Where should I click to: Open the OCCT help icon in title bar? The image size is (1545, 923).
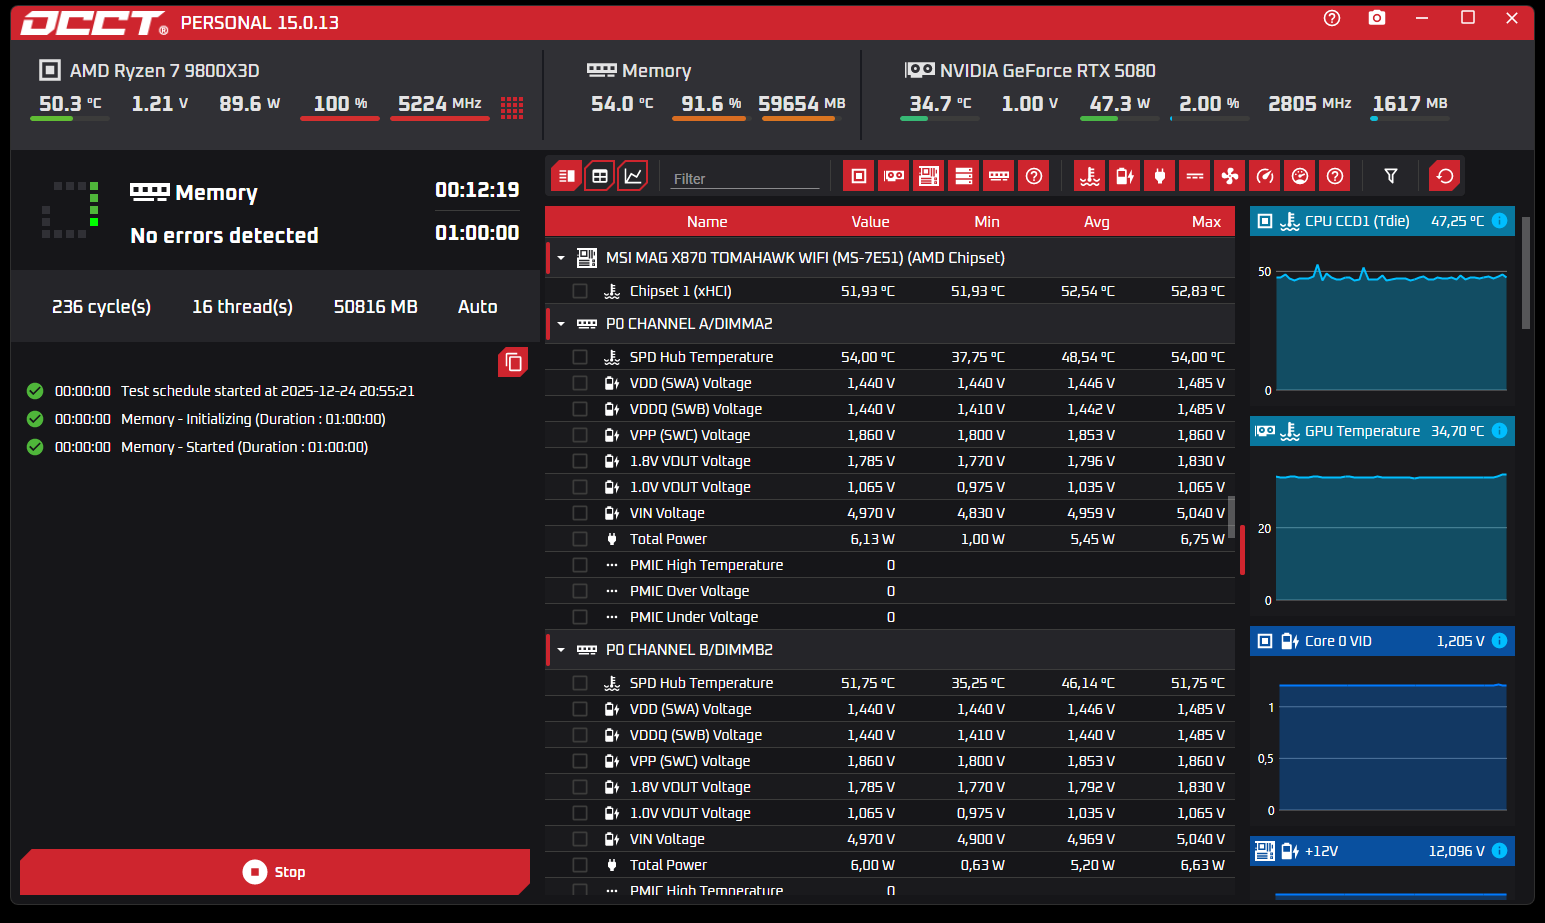(1332, 18)
